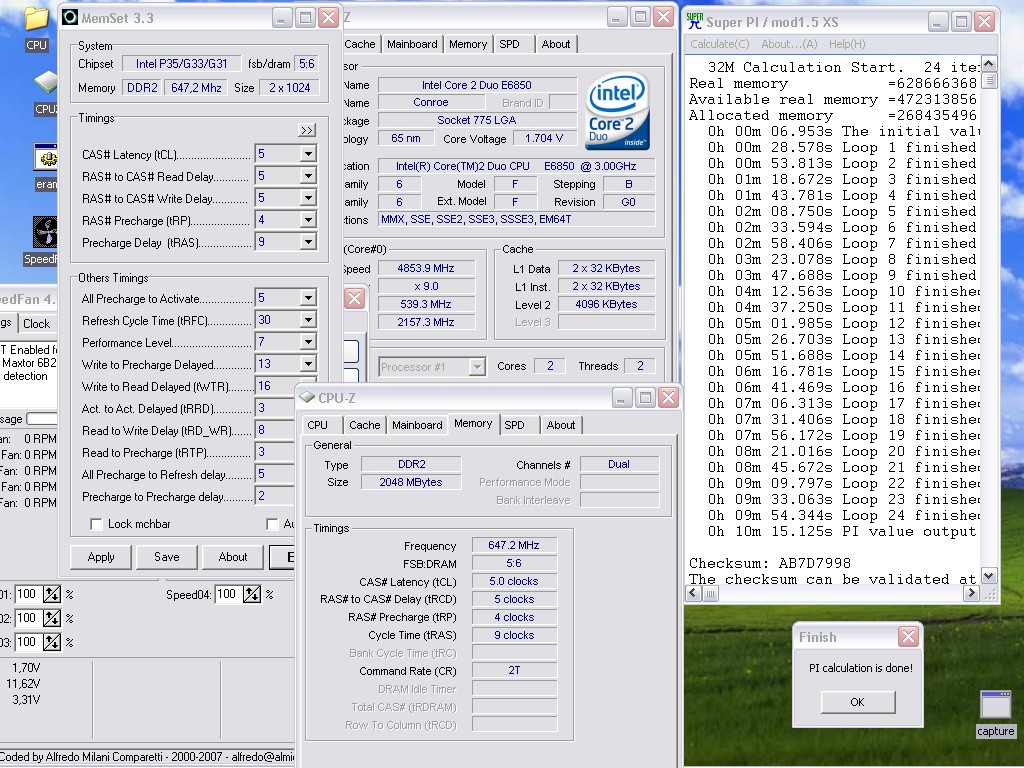Select the Clock tab in SpeedFan

[36, 324]
